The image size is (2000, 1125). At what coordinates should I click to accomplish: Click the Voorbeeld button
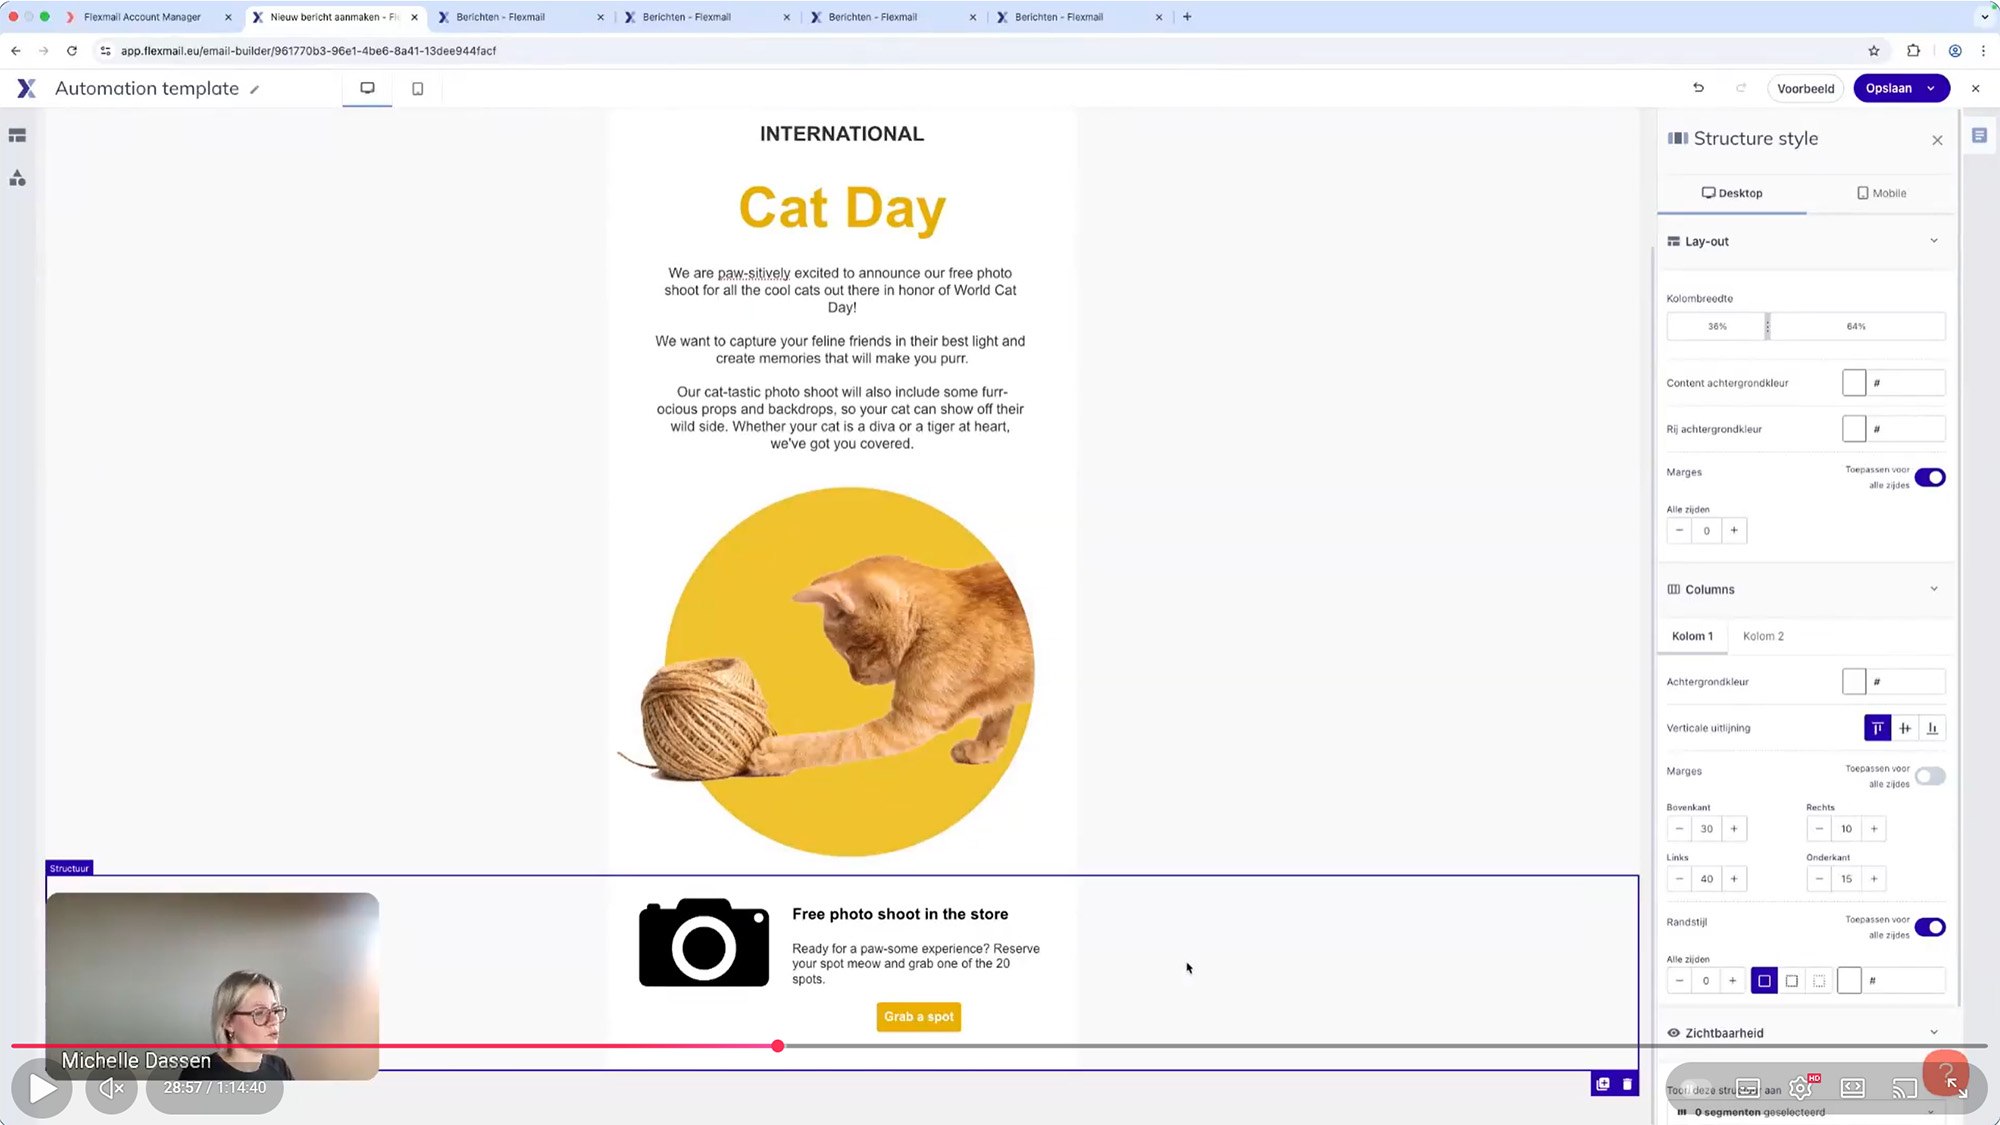tap(1805, 88)
